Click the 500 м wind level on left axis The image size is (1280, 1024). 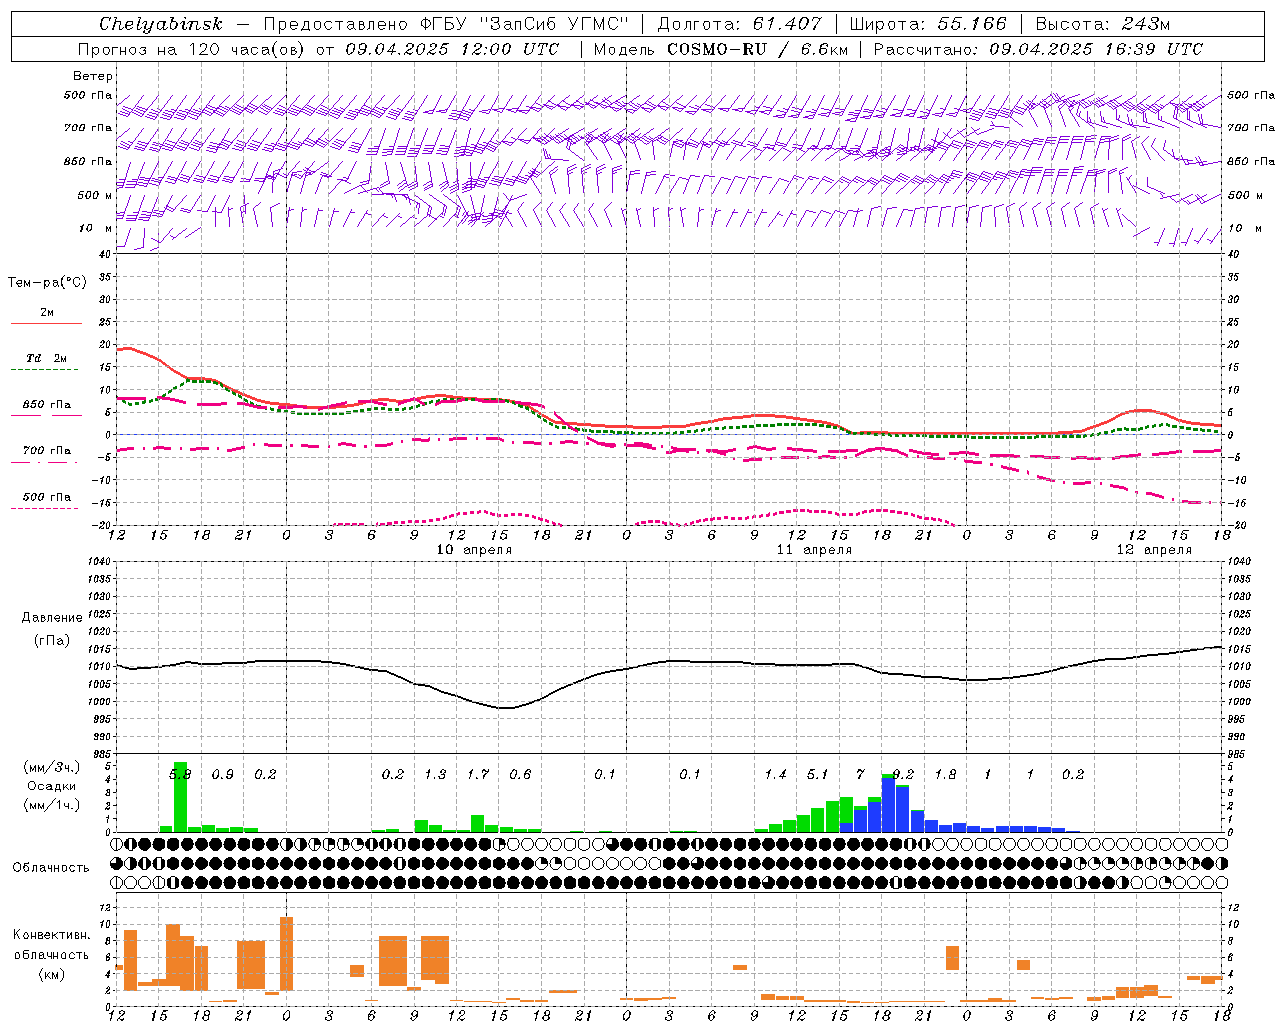95,195
